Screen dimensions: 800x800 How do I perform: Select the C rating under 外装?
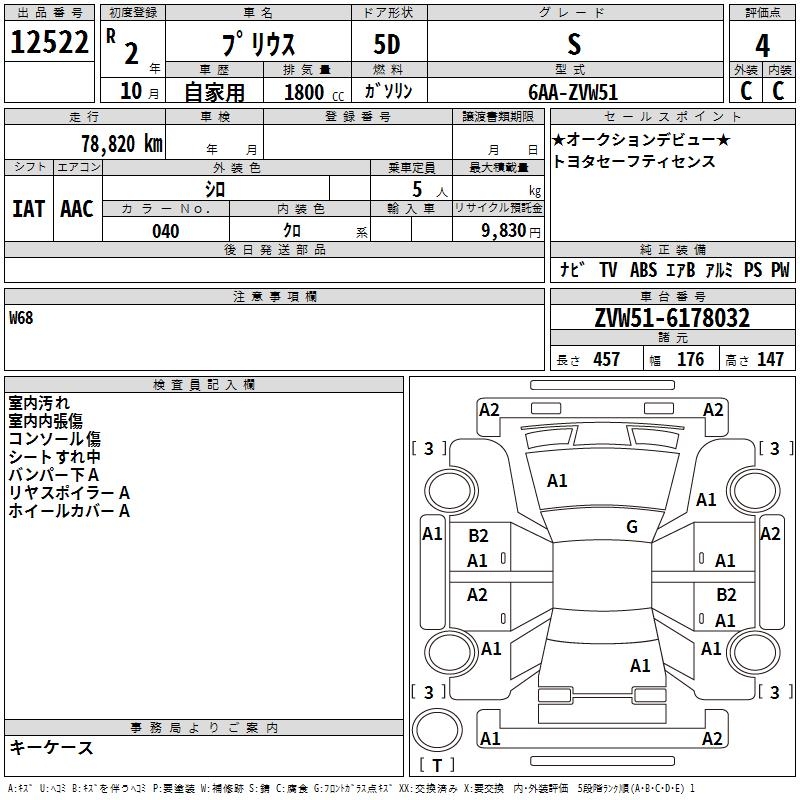coord(746,91)
